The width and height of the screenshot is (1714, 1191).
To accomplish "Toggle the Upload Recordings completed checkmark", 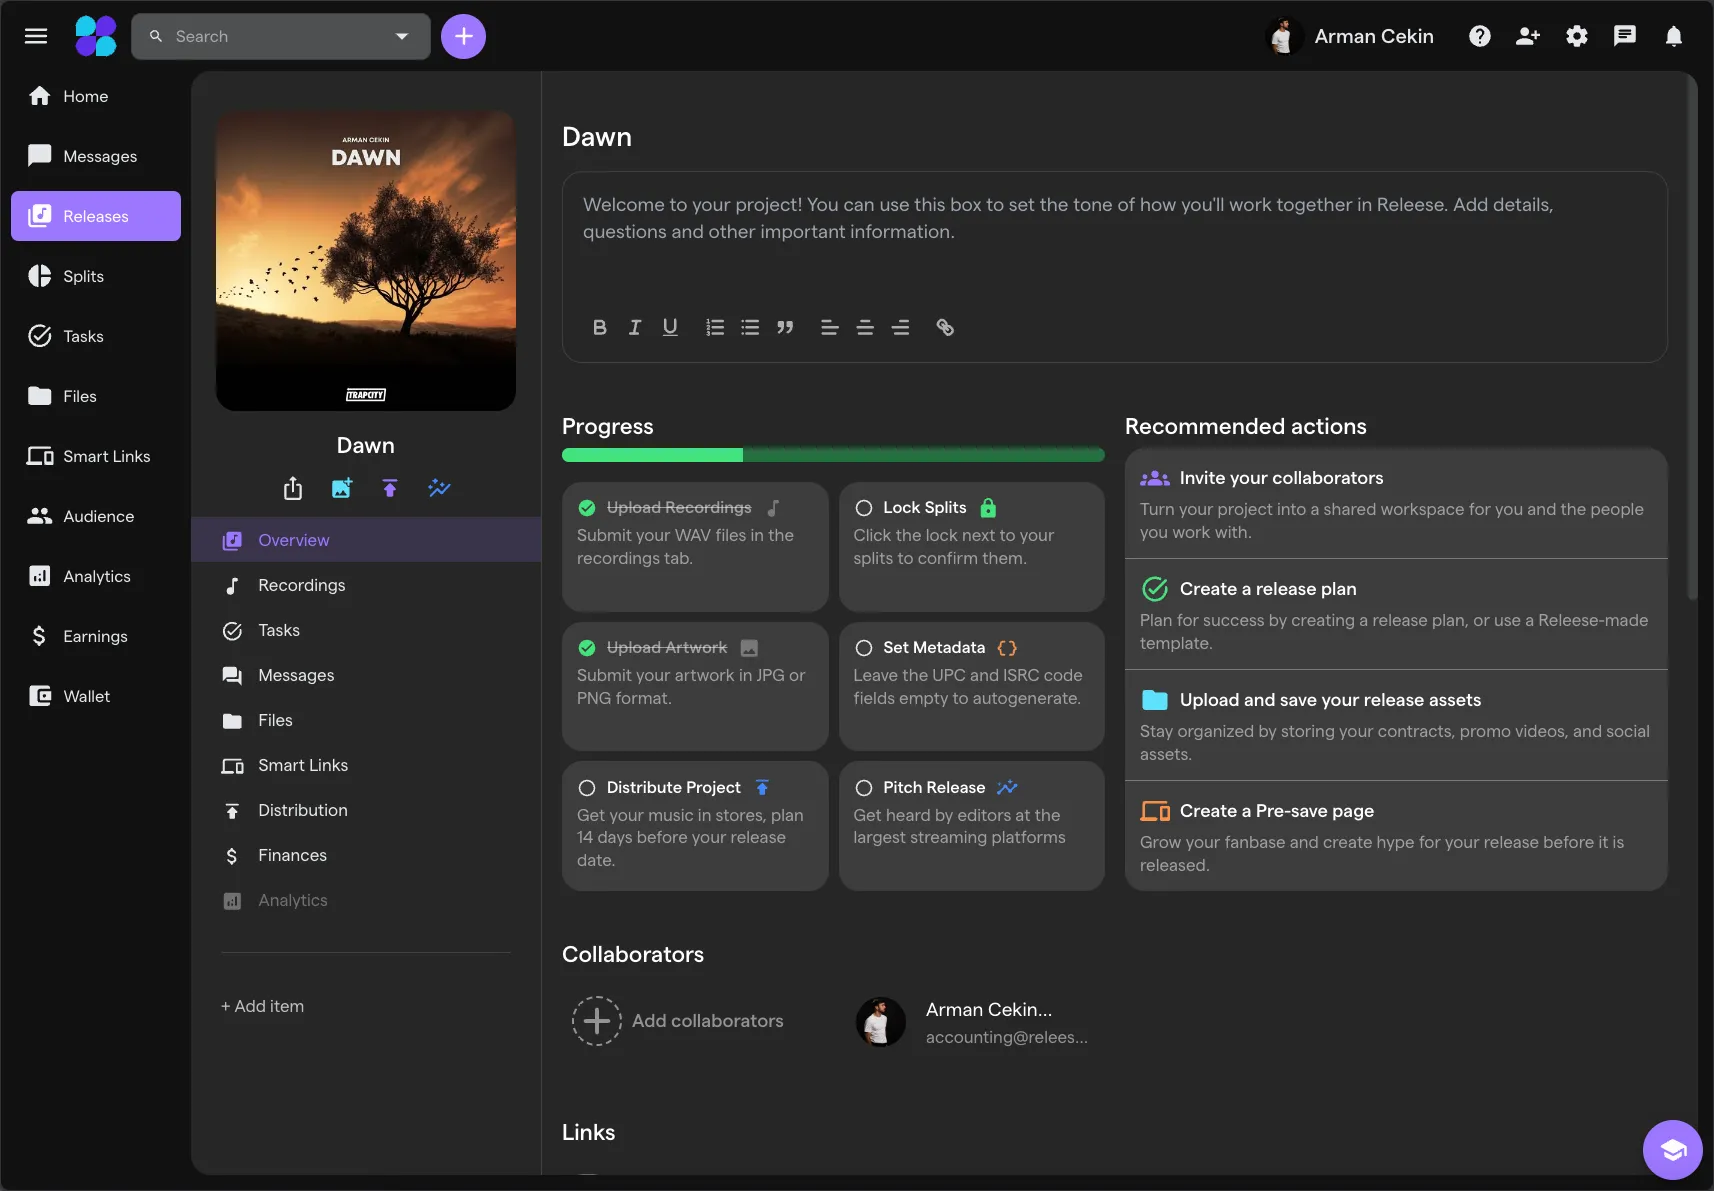I will tap(587, 508).
